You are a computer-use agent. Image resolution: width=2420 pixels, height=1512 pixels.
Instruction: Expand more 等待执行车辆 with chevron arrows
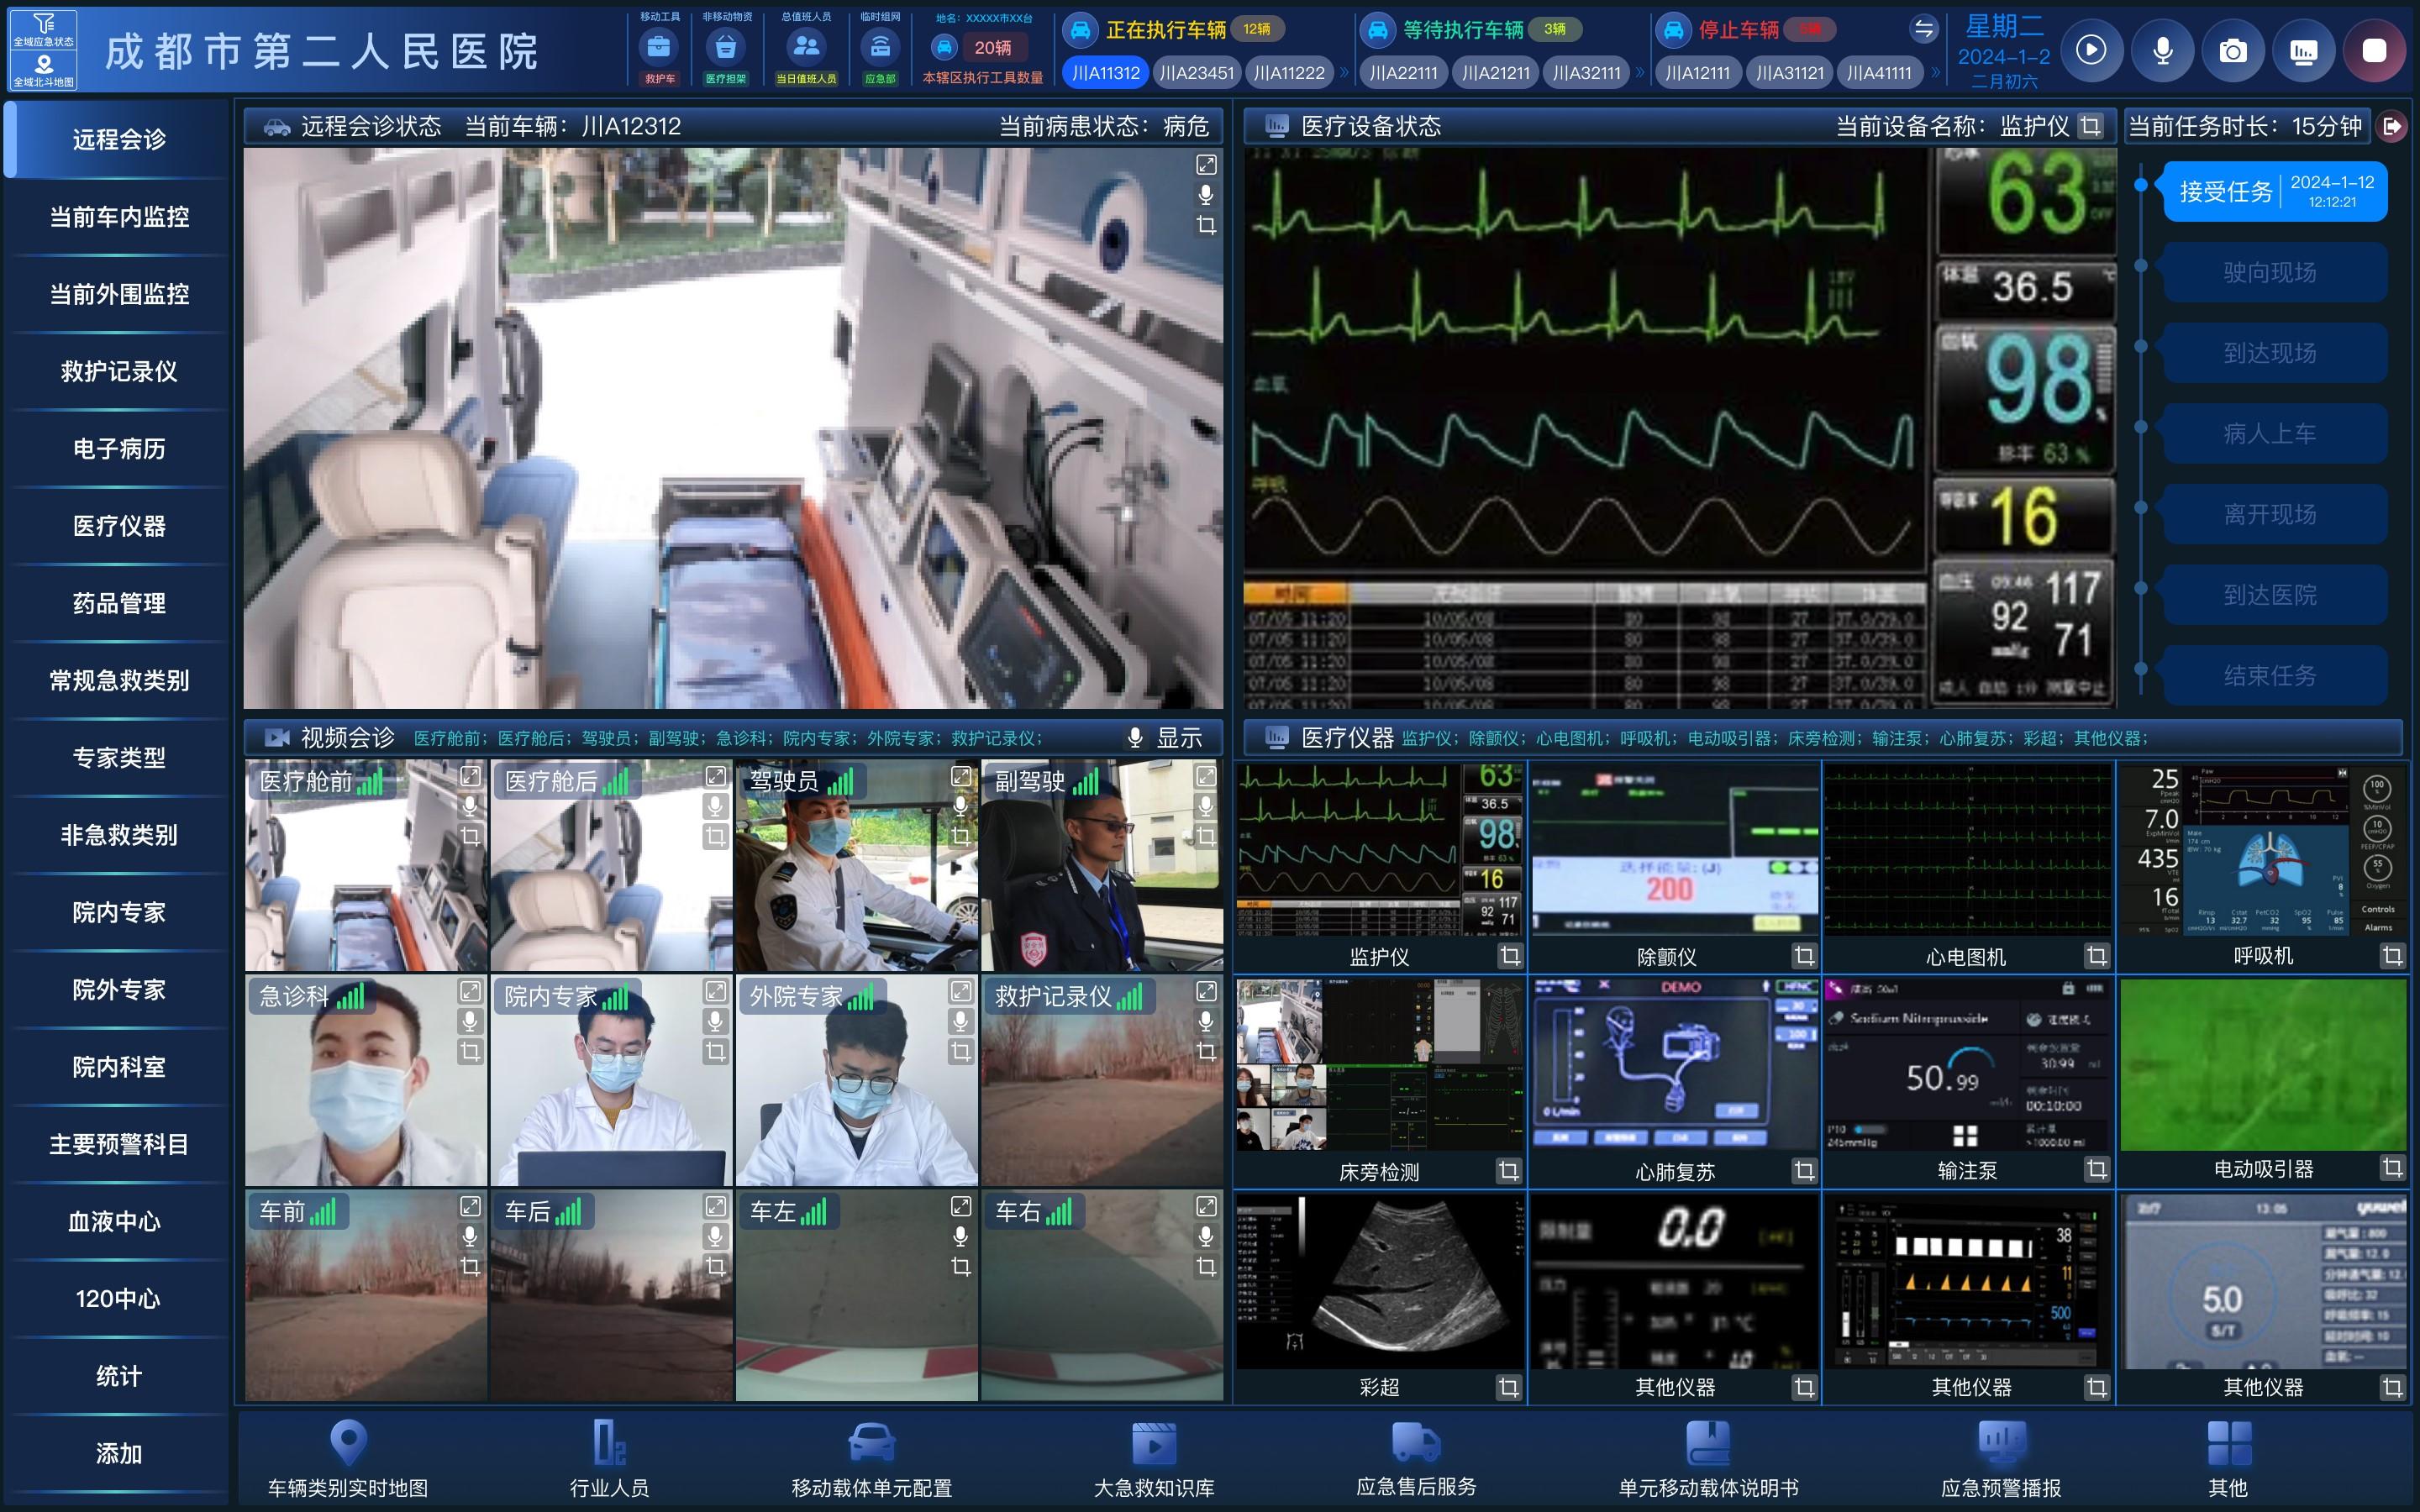[x=1640, y=73]
